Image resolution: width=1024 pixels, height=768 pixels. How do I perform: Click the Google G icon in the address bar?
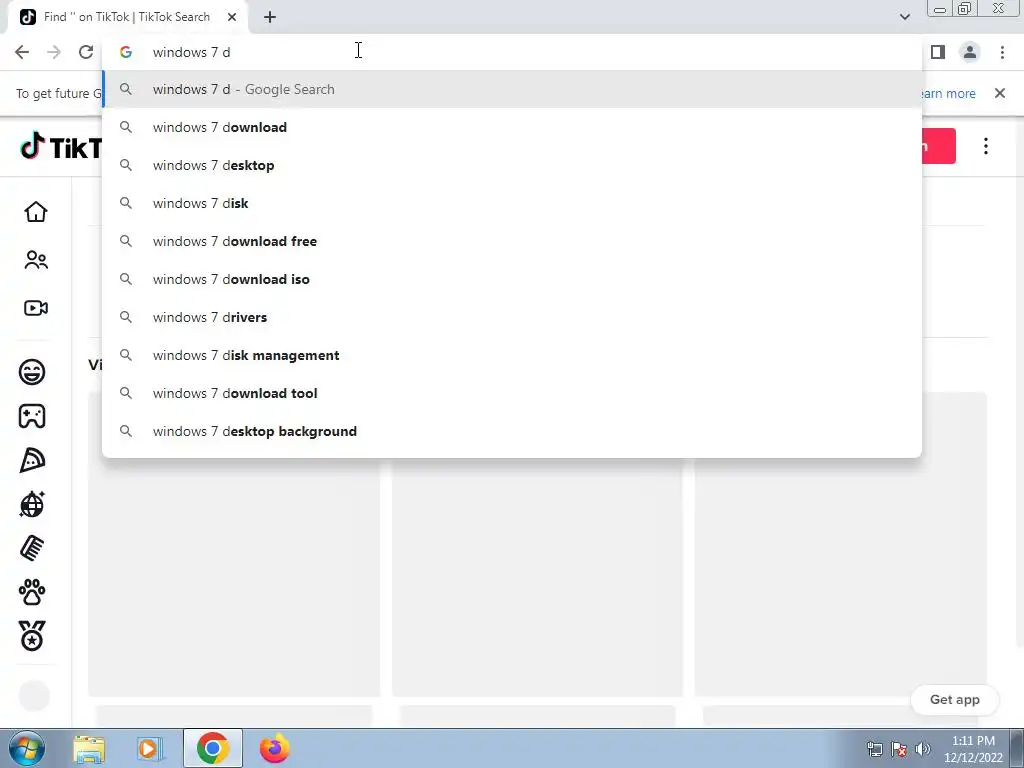click(x=126, y=52)
